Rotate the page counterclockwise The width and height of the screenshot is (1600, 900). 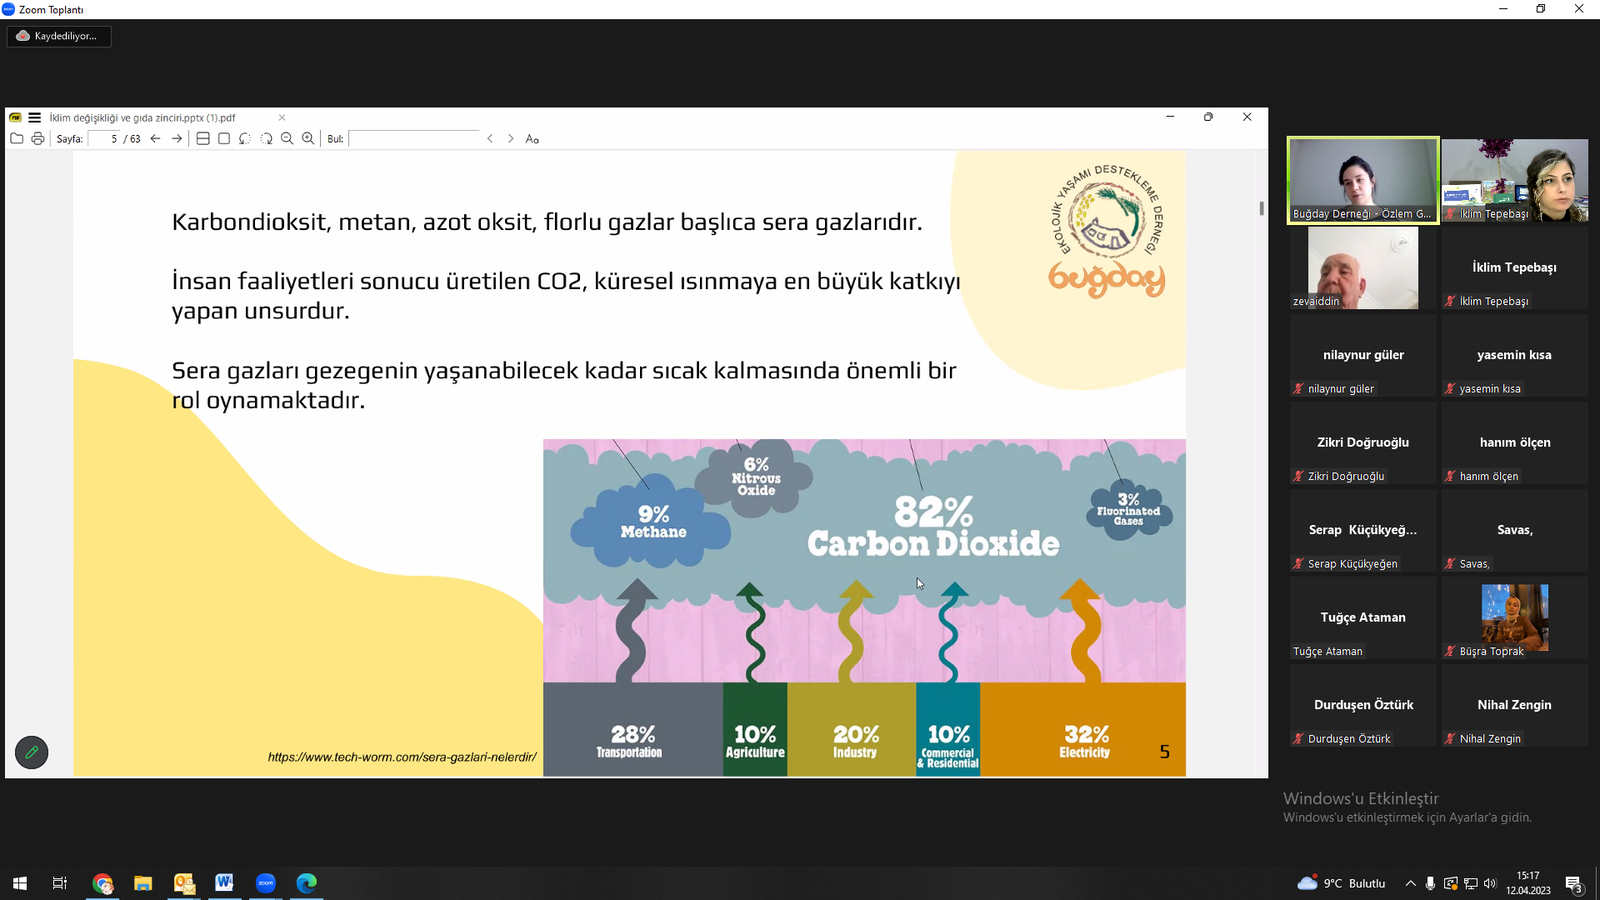pyautogui.click(x=245, y=139)
